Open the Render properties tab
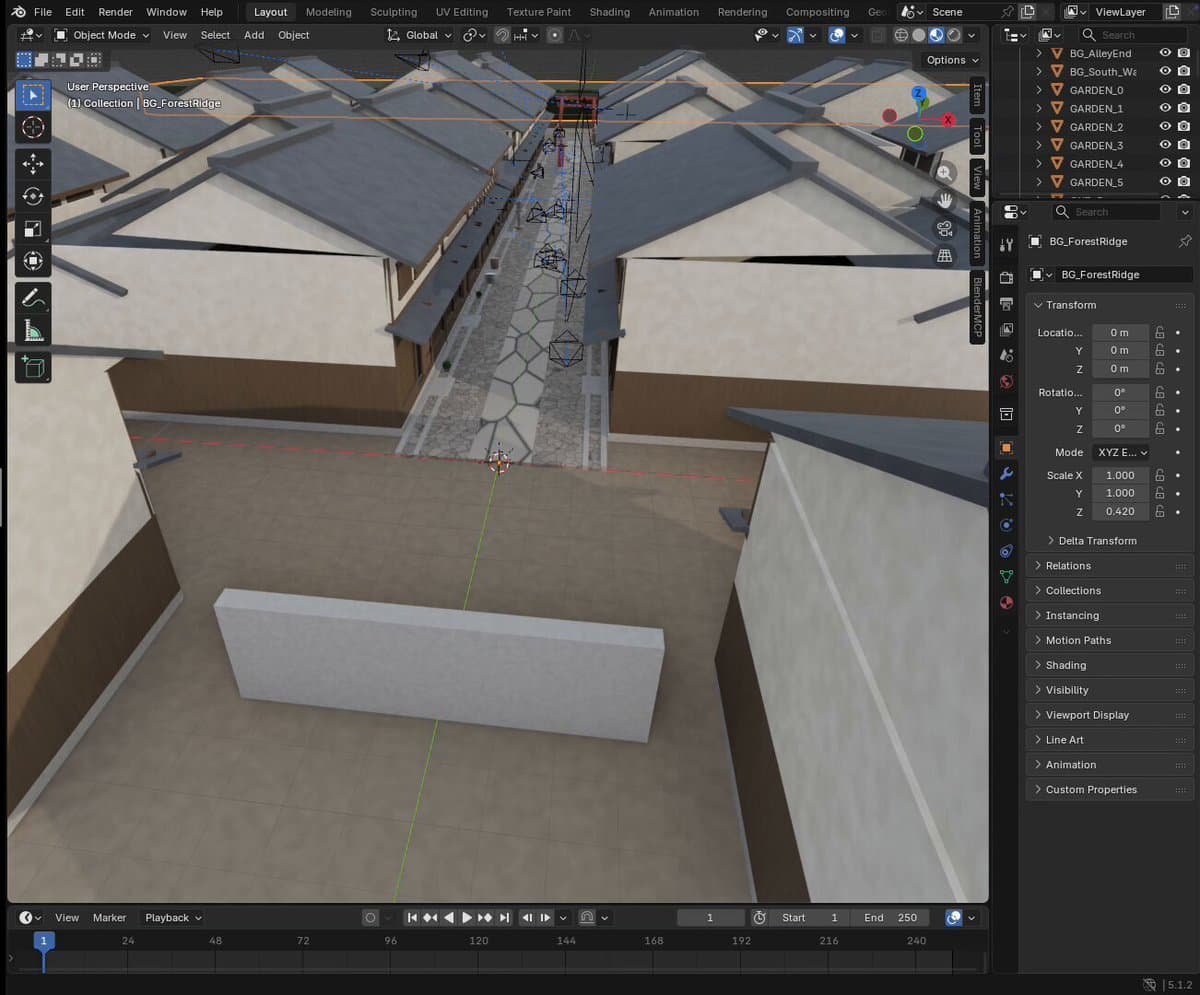The height and width of the screenshot is (995, 1200). tap(1007, 277)
